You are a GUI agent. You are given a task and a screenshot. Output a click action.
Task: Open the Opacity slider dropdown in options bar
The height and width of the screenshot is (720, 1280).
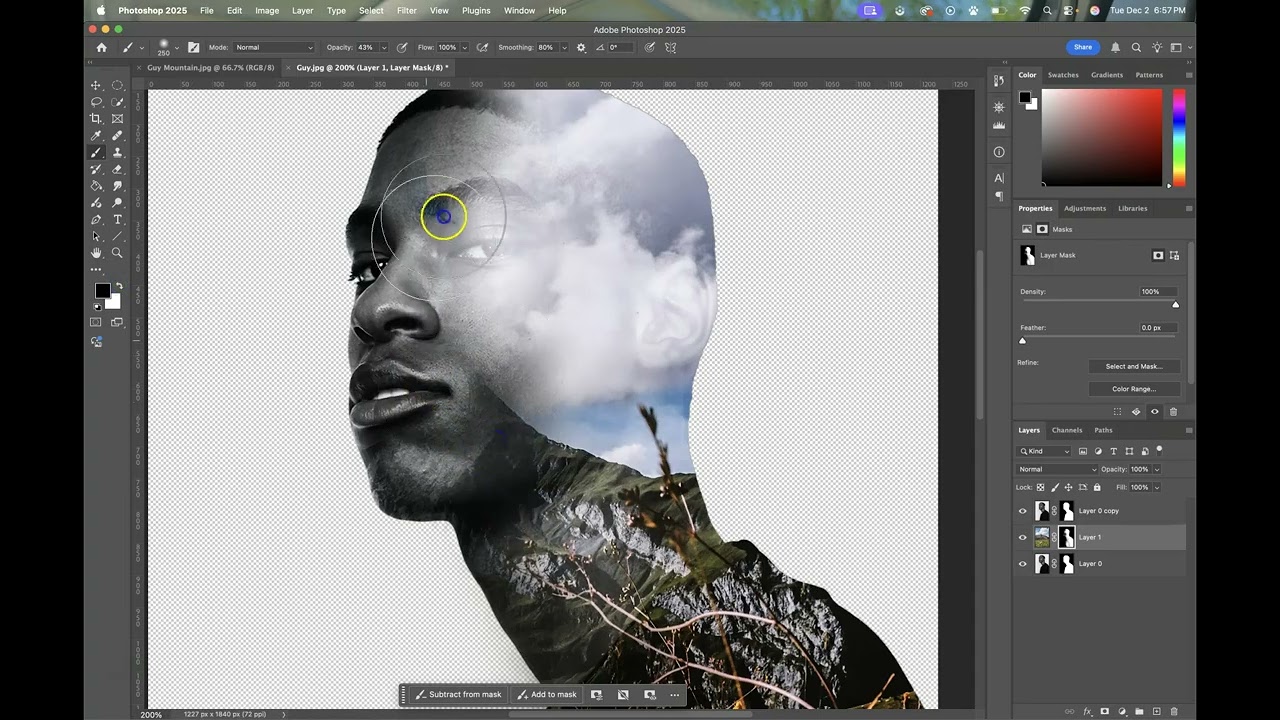tap(383, 47)
